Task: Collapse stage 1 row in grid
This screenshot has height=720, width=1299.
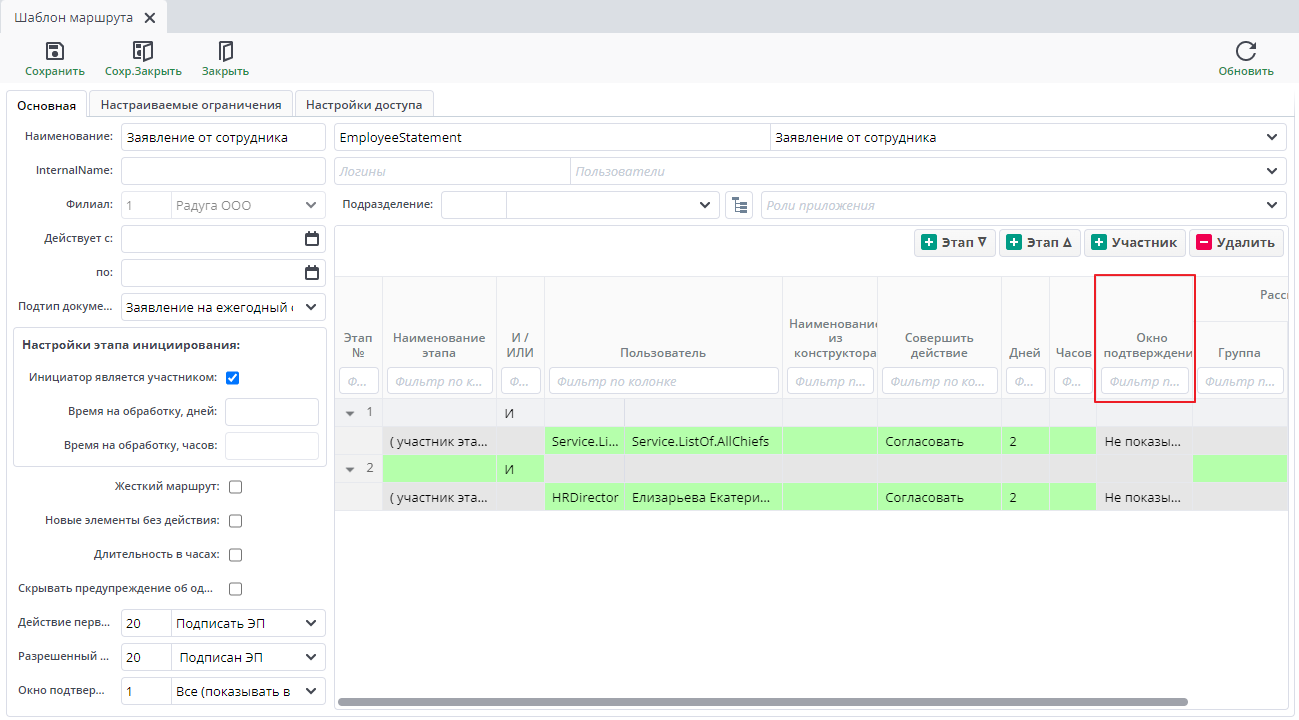Action: [x=350, y=413]
